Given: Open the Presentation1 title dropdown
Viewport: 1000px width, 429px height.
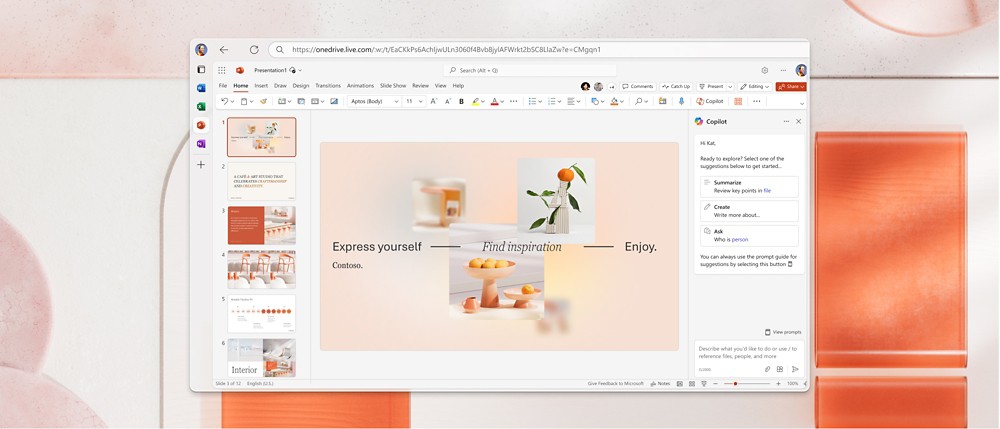Looking at the screenshot, I should [300, 70].
